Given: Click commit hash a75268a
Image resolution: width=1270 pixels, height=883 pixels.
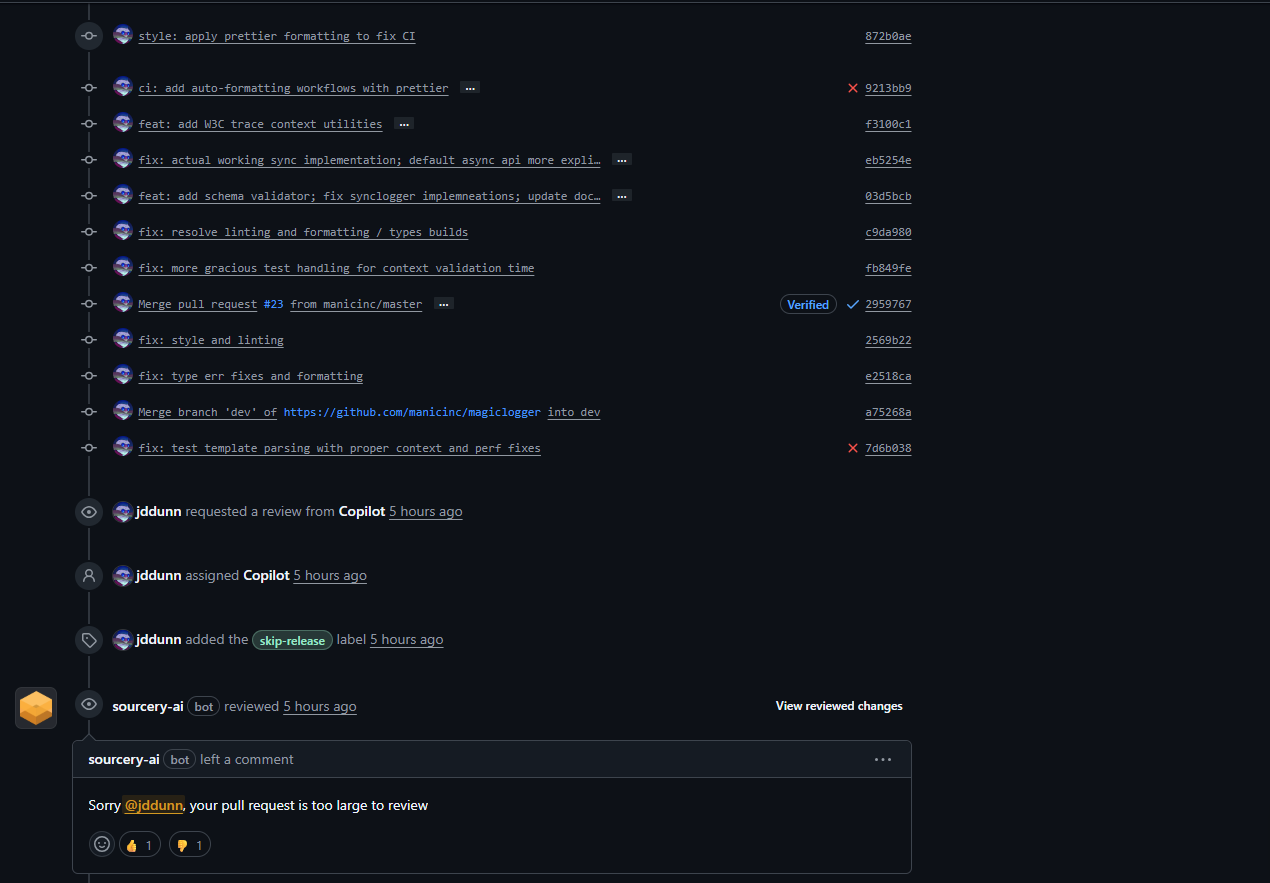Looking at the screenshot, I should pos(888,412).
